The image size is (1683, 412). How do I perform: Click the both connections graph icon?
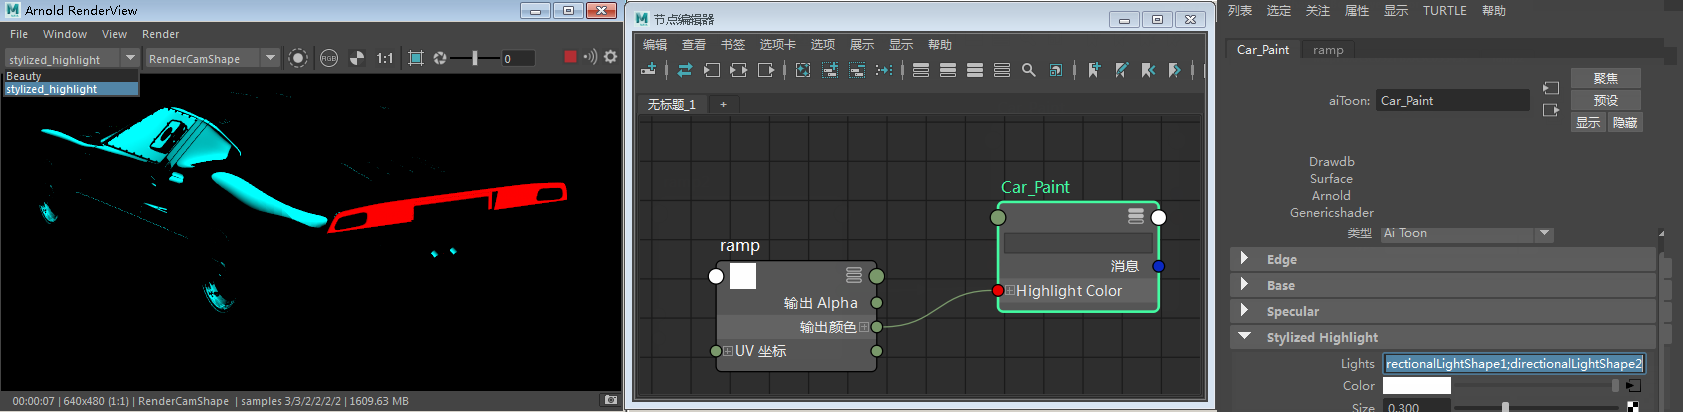pos(739,70)
